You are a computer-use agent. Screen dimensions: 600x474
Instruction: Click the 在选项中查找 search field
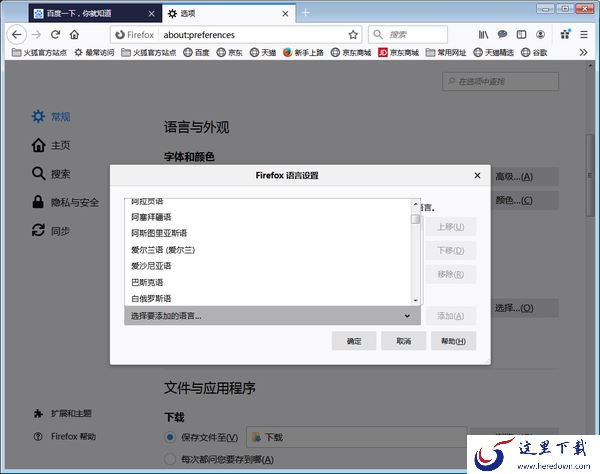point(501,81)
